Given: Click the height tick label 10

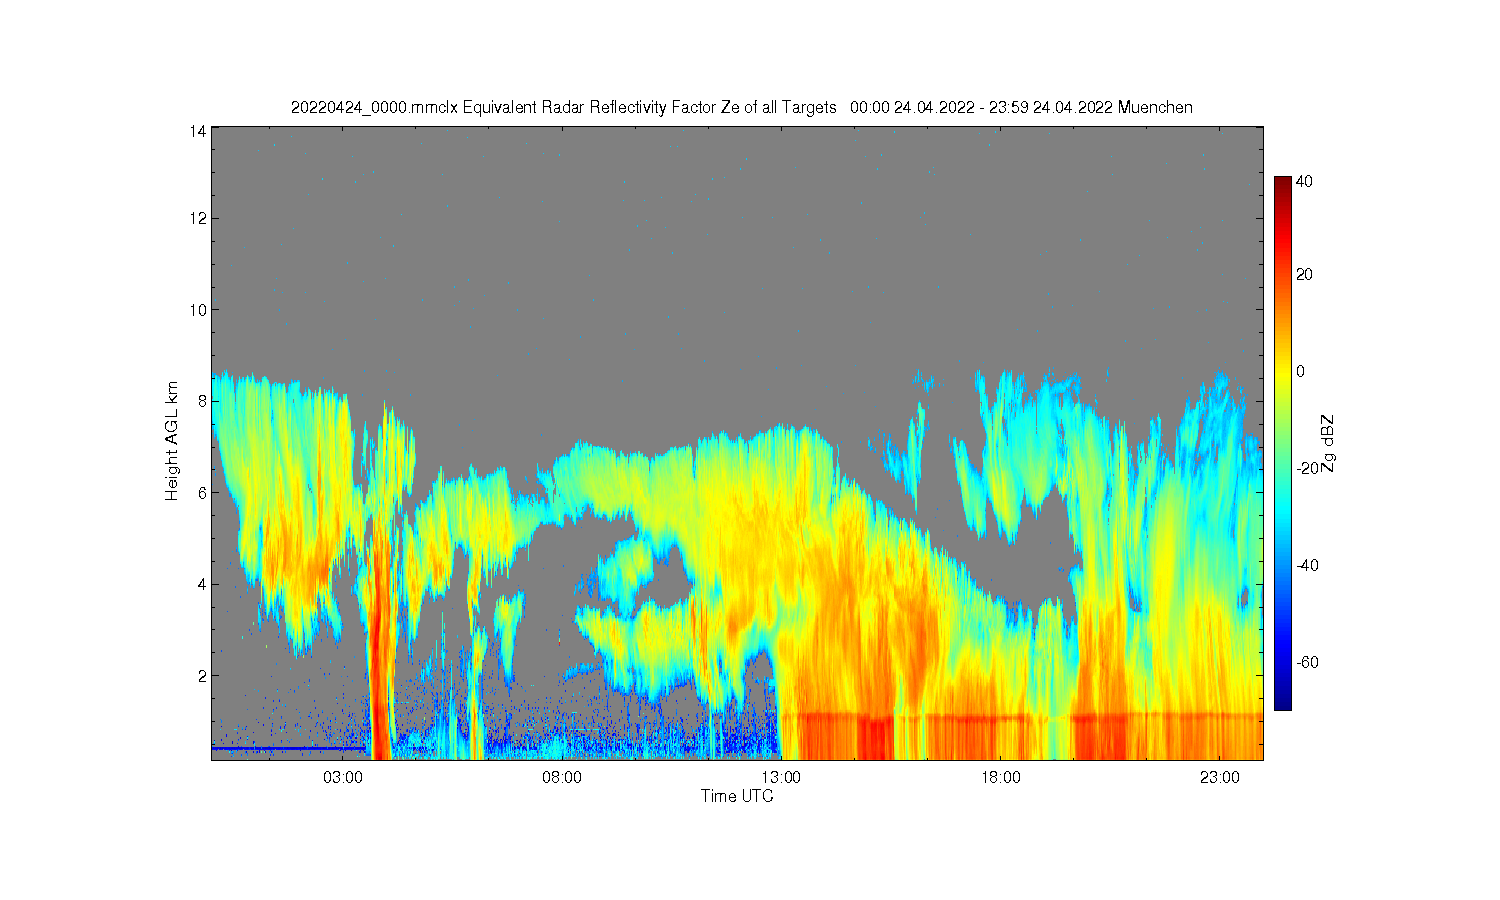Looking at the screenshot, I should 197,310.
